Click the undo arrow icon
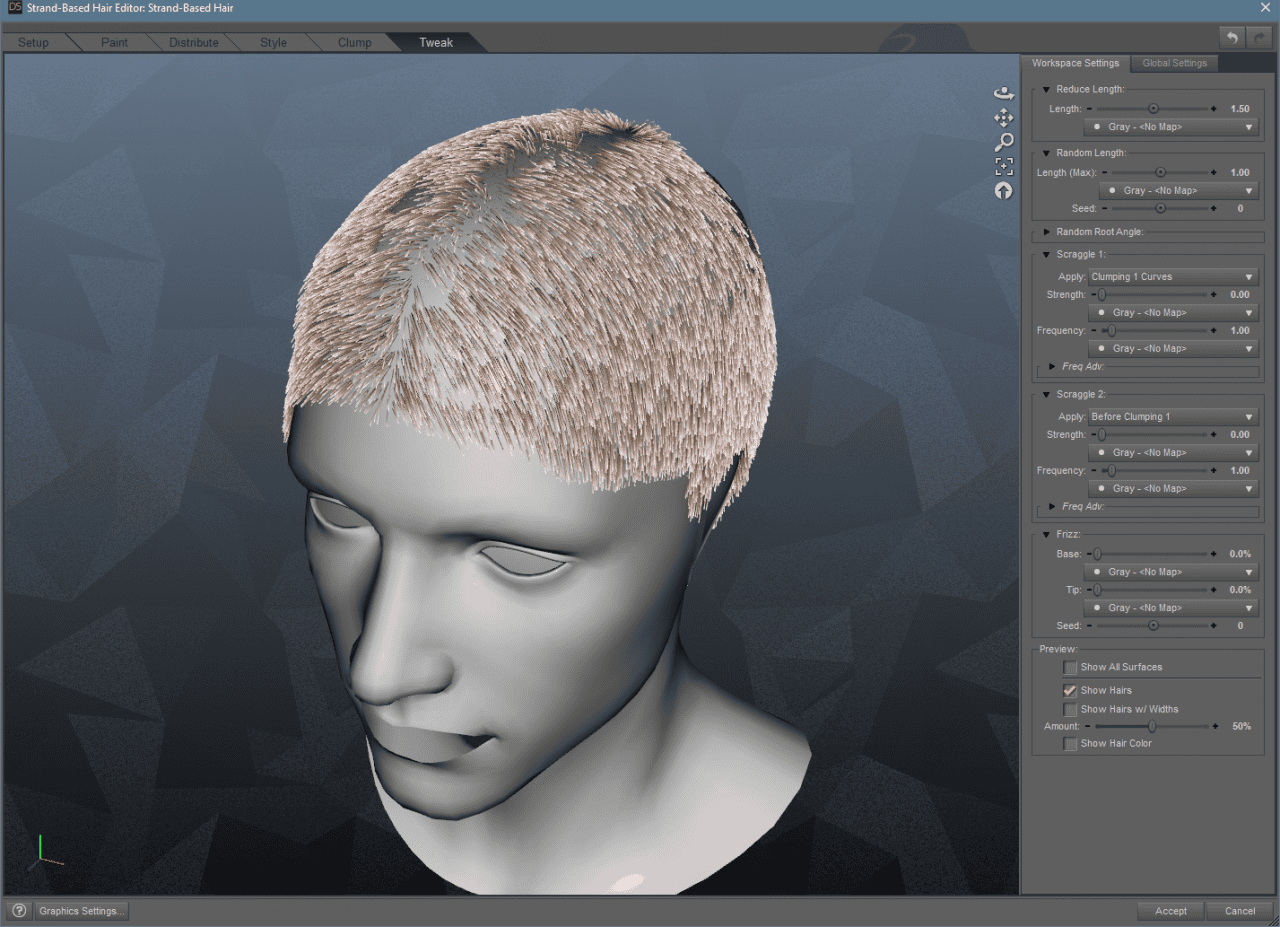1280x927 pixels. click(x=1231, y=37)
